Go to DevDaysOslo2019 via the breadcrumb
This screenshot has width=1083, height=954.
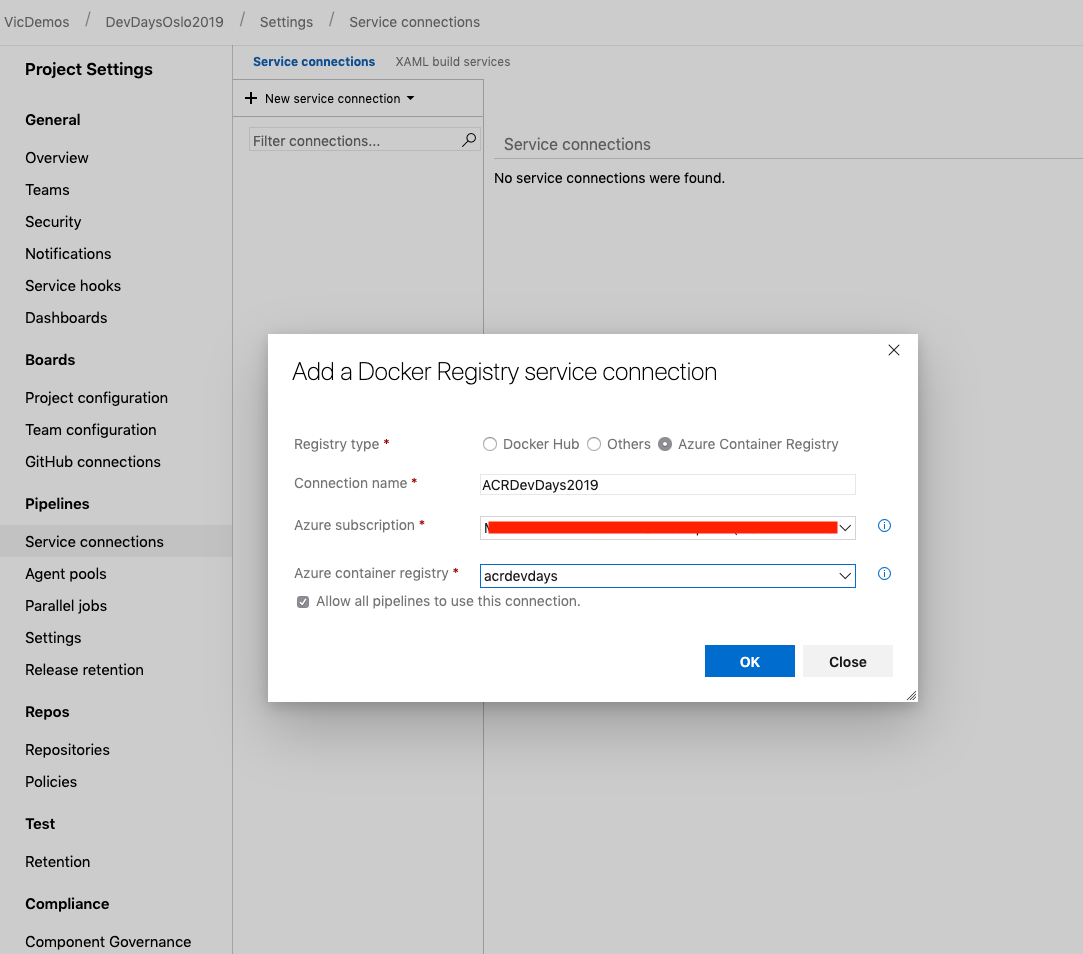(164, 21)
